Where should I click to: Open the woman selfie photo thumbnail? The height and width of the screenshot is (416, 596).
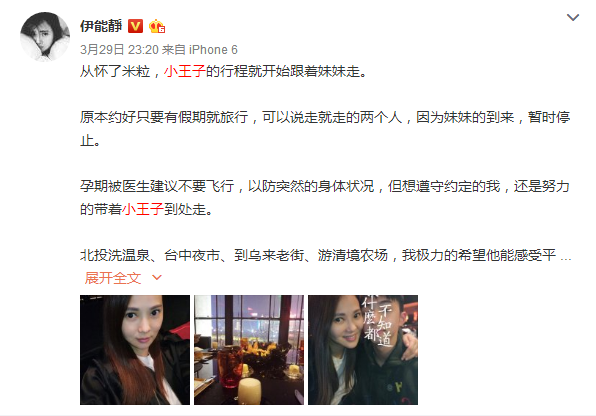(135, 350)
